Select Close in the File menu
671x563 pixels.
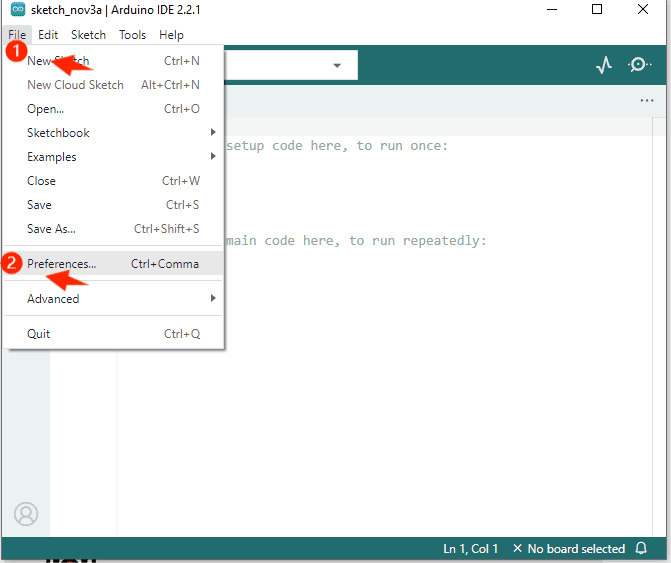(114, 181)
